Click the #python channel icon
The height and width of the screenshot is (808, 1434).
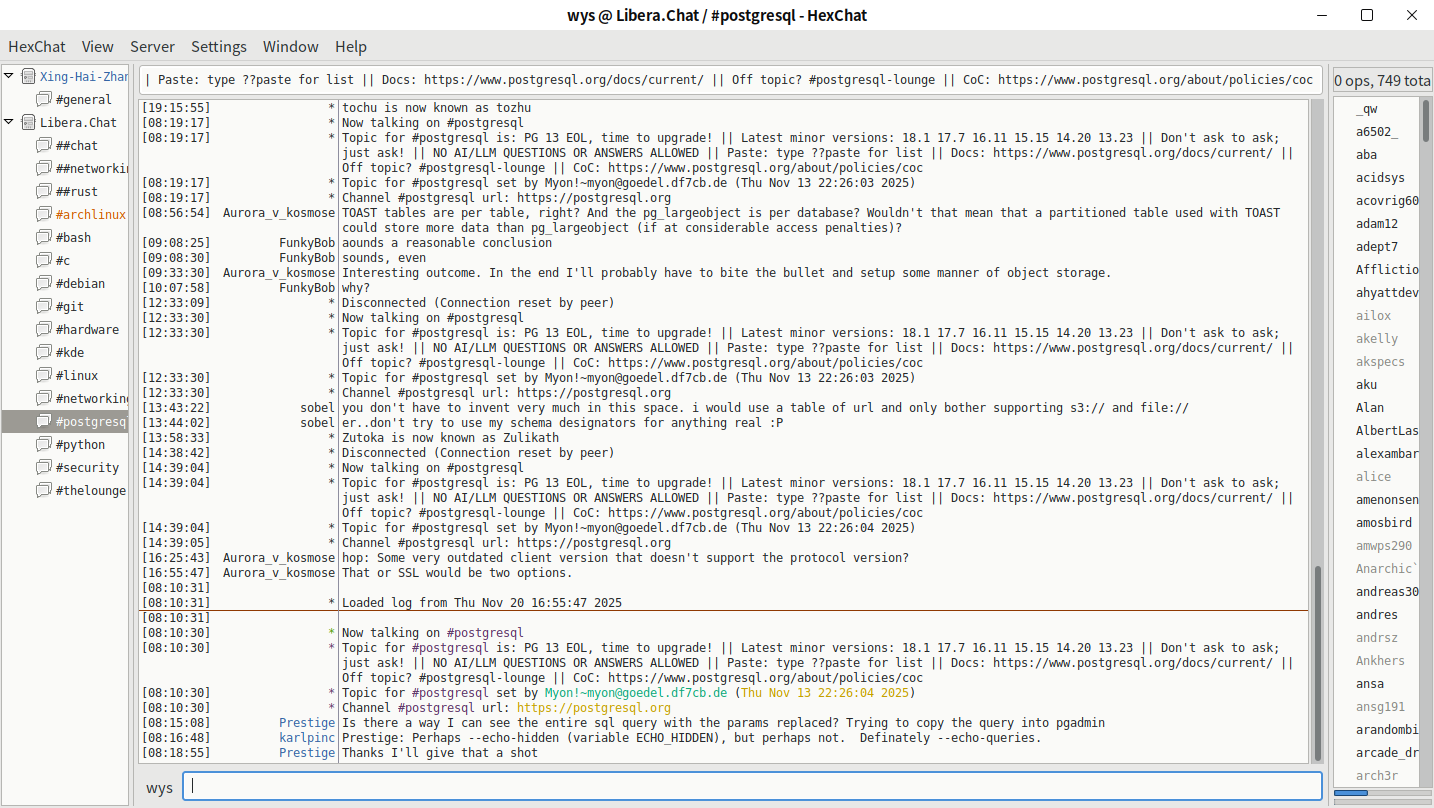point(43,445)
